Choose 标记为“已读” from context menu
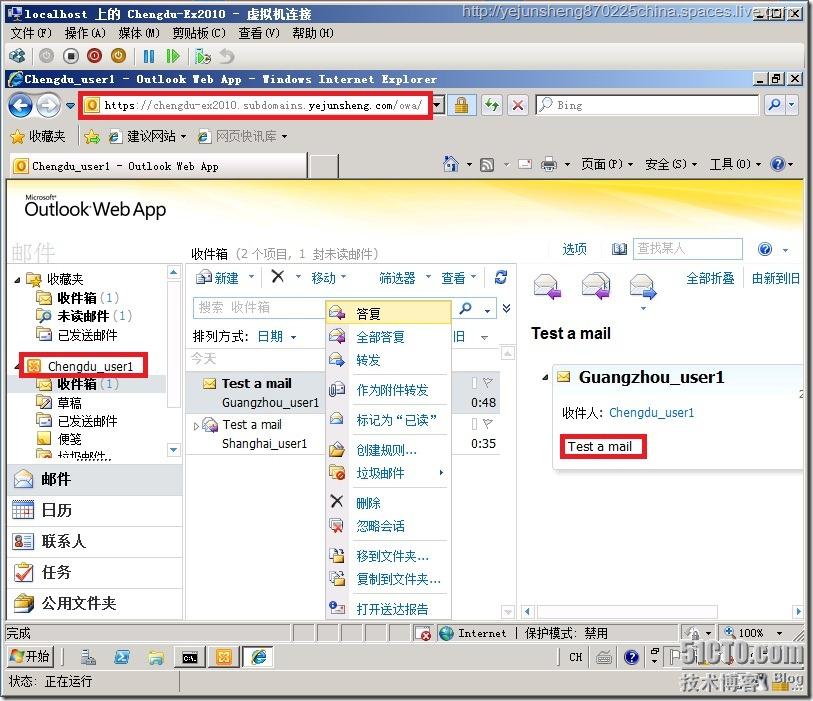Viewport: 813px width, 701px height. [388, 420]
